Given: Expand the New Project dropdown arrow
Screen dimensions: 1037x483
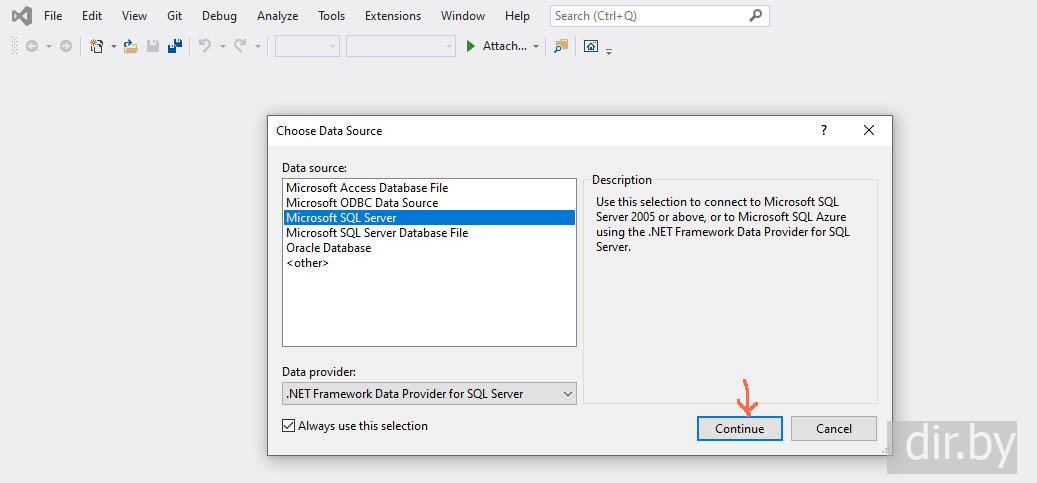Looking at the screenshot, I should 113,46.
